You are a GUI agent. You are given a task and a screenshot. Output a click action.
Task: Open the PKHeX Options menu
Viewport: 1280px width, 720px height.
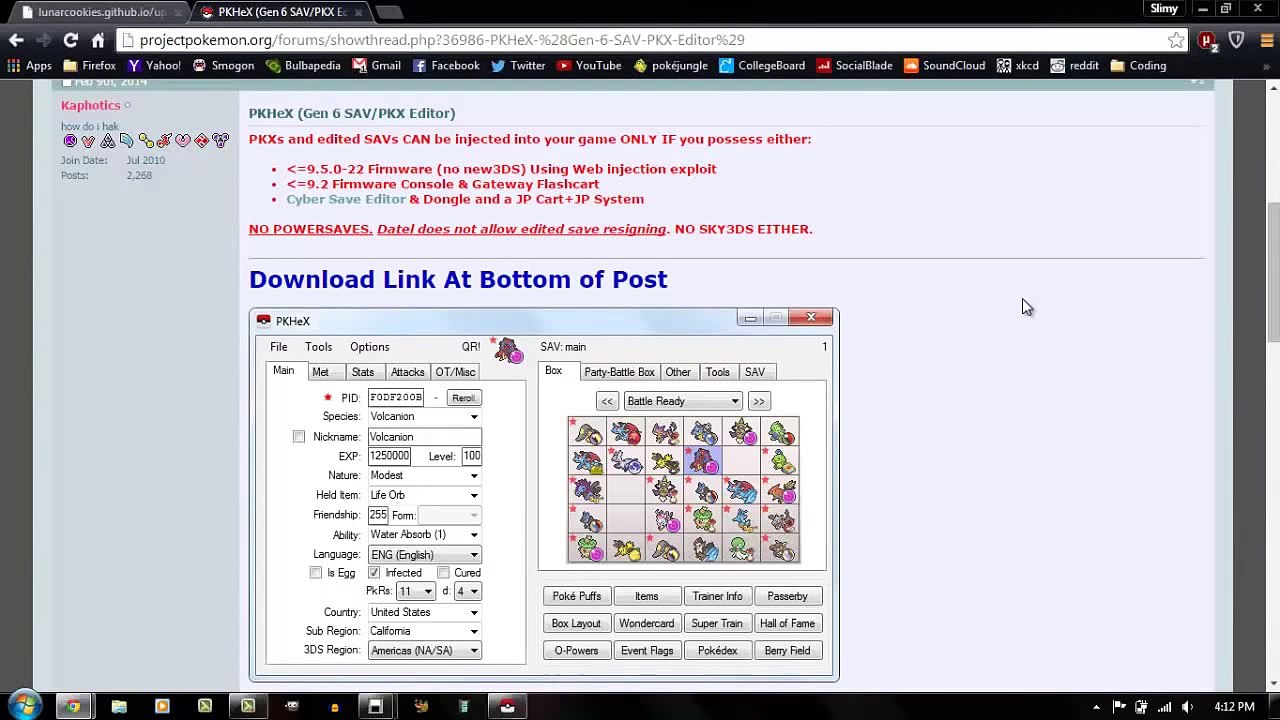click(x=370, y=347)
